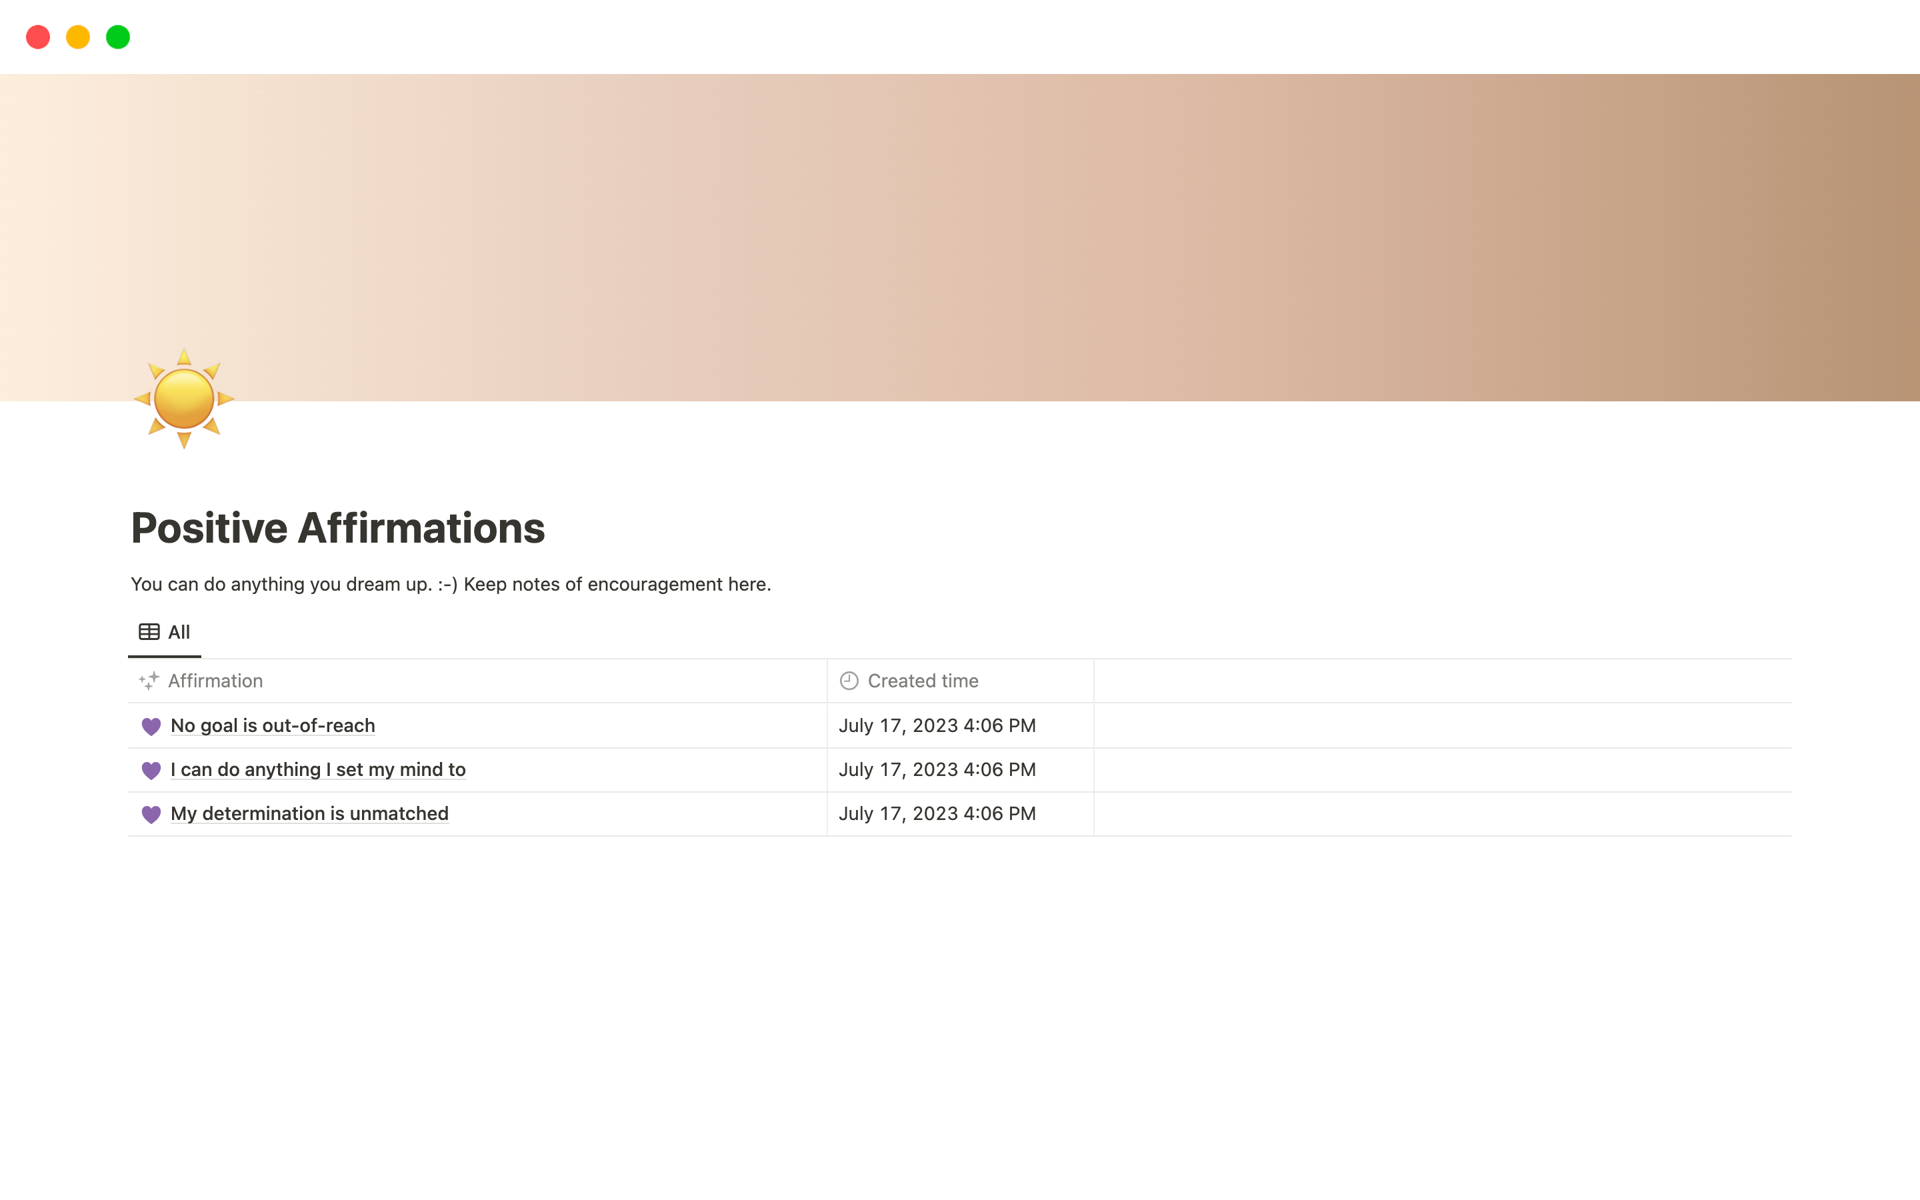The width and height of the screenshot is (1920, 1200).
Task: Toggle the table layout properties
Action: [148, 632]
